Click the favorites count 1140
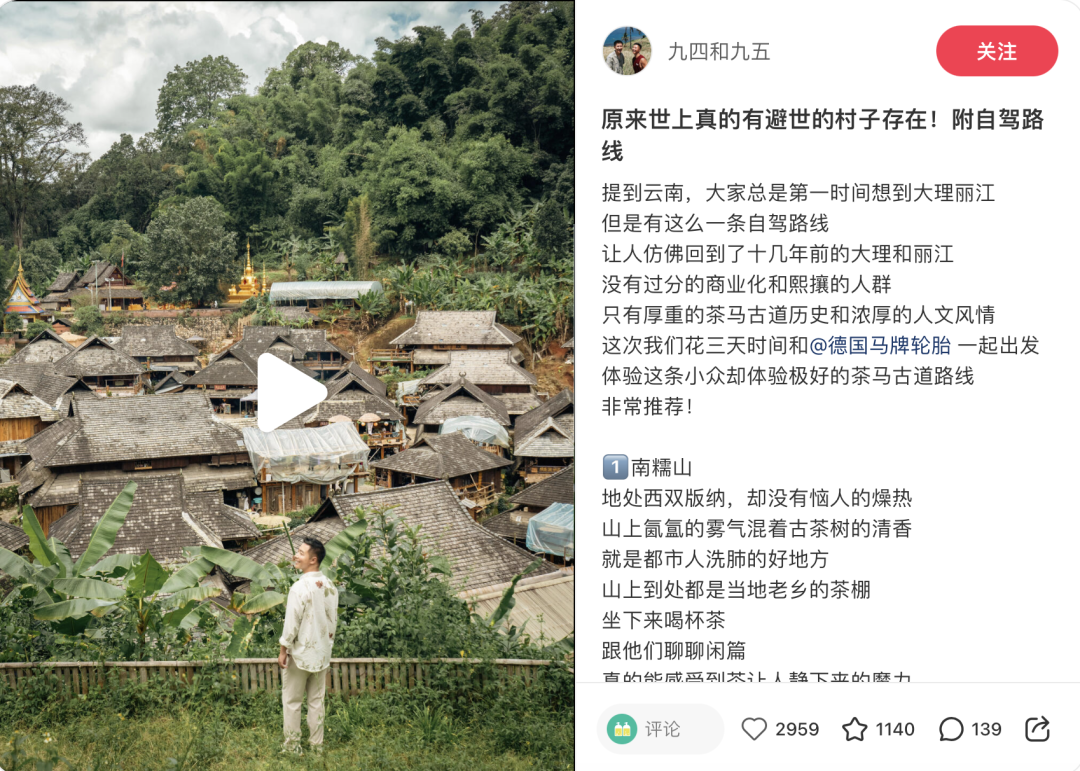The height and width of the screenshot is (771, 1080). point(895,729)
